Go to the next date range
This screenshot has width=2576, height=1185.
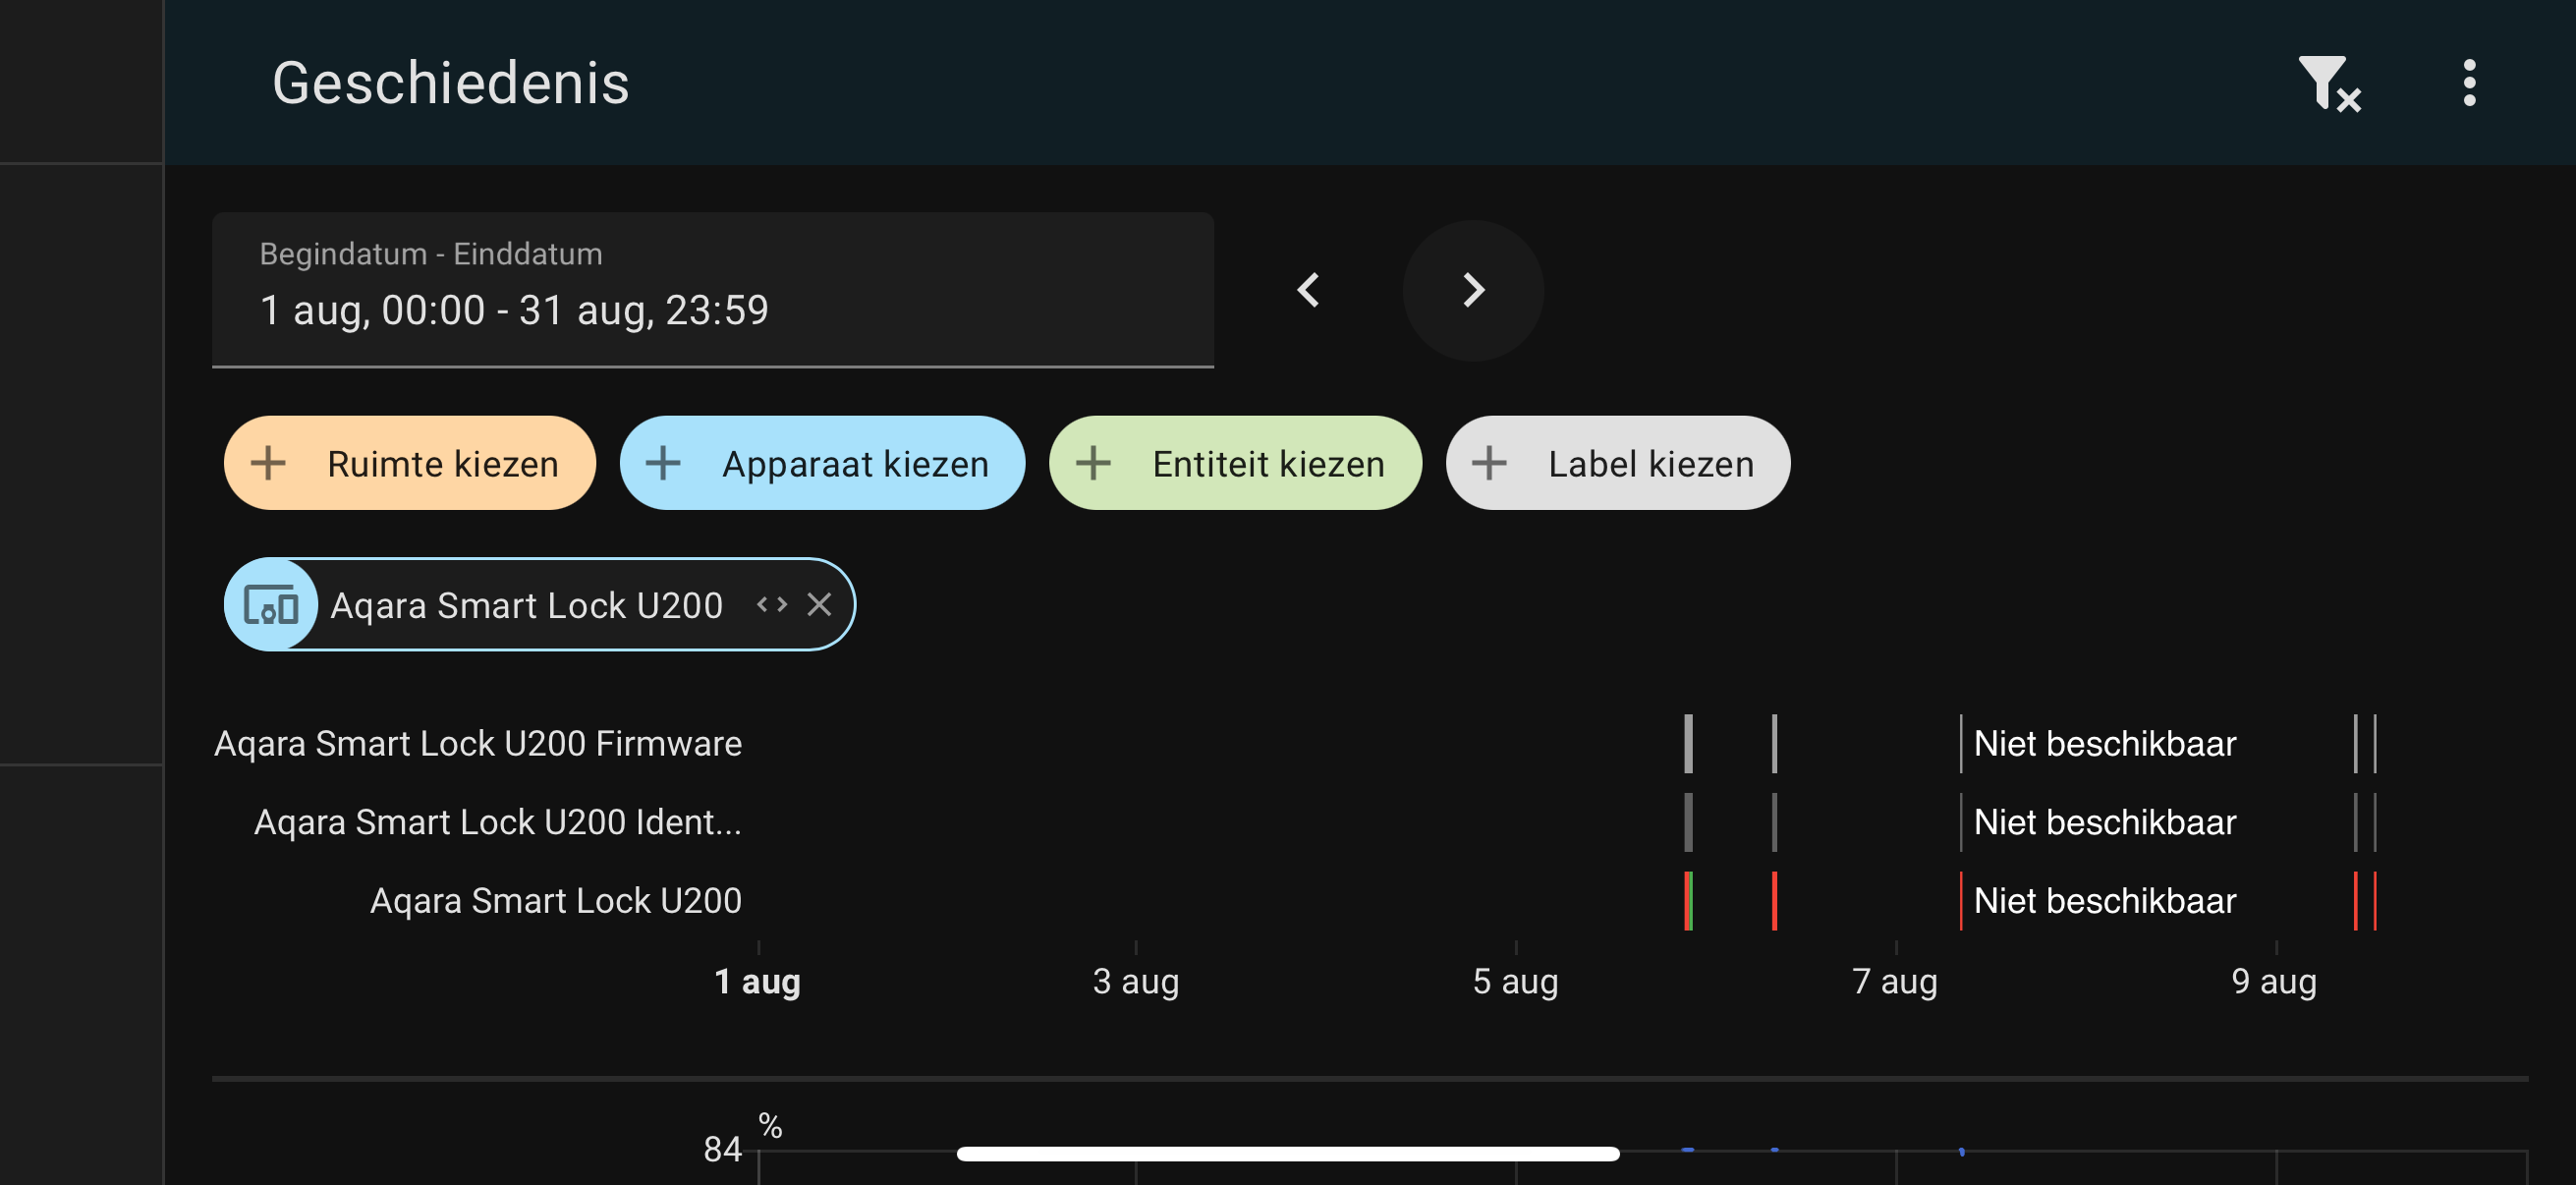coord(1472,290)
